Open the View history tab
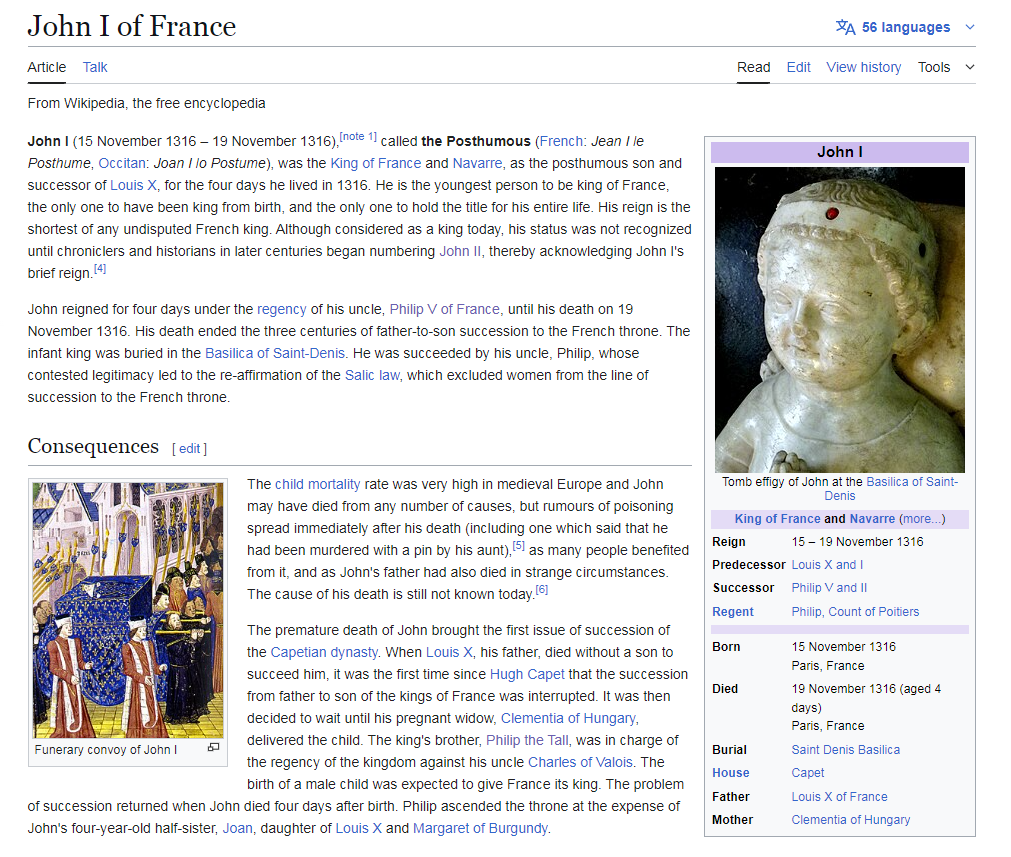Screen dimensions: 1011x857 864,67
